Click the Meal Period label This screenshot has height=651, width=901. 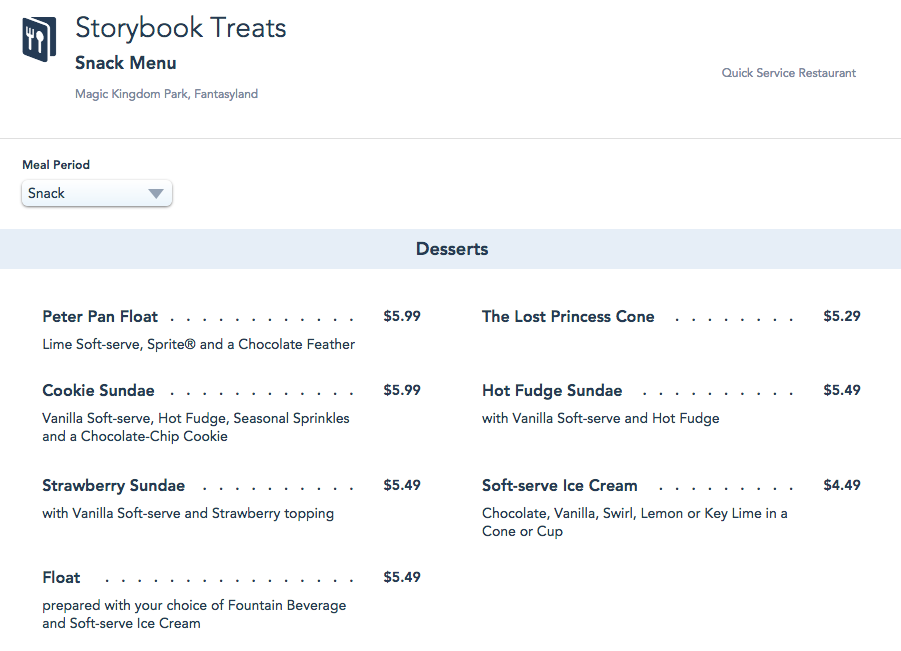(56, 165)
